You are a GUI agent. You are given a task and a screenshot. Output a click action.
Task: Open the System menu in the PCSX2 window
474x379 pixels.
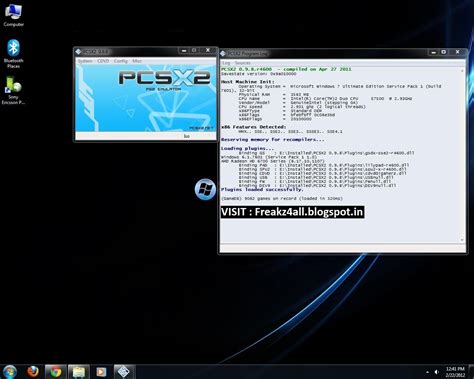[x=85, y=61]
